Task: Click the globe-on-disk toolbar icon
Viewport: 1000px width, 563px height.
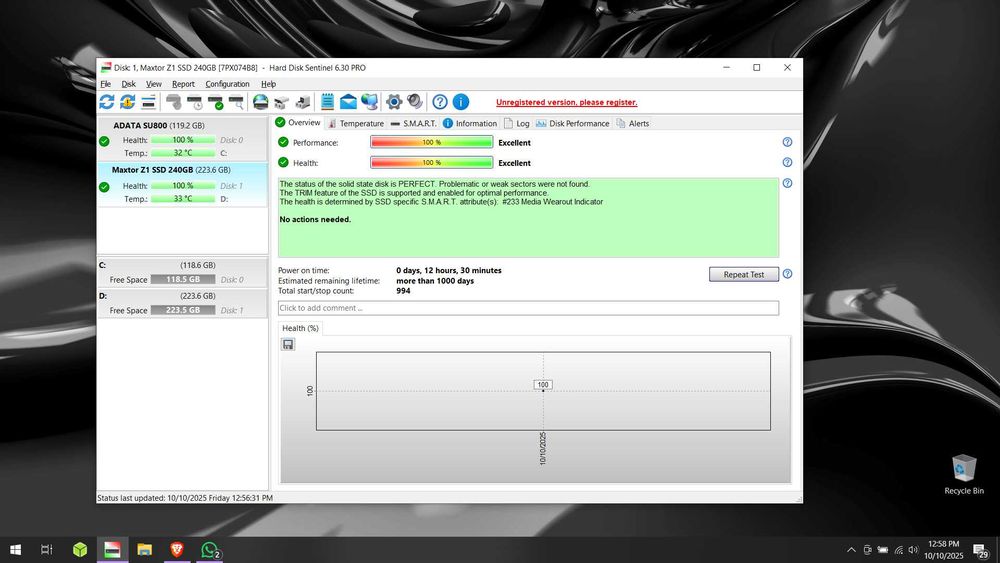Action: 260,101
